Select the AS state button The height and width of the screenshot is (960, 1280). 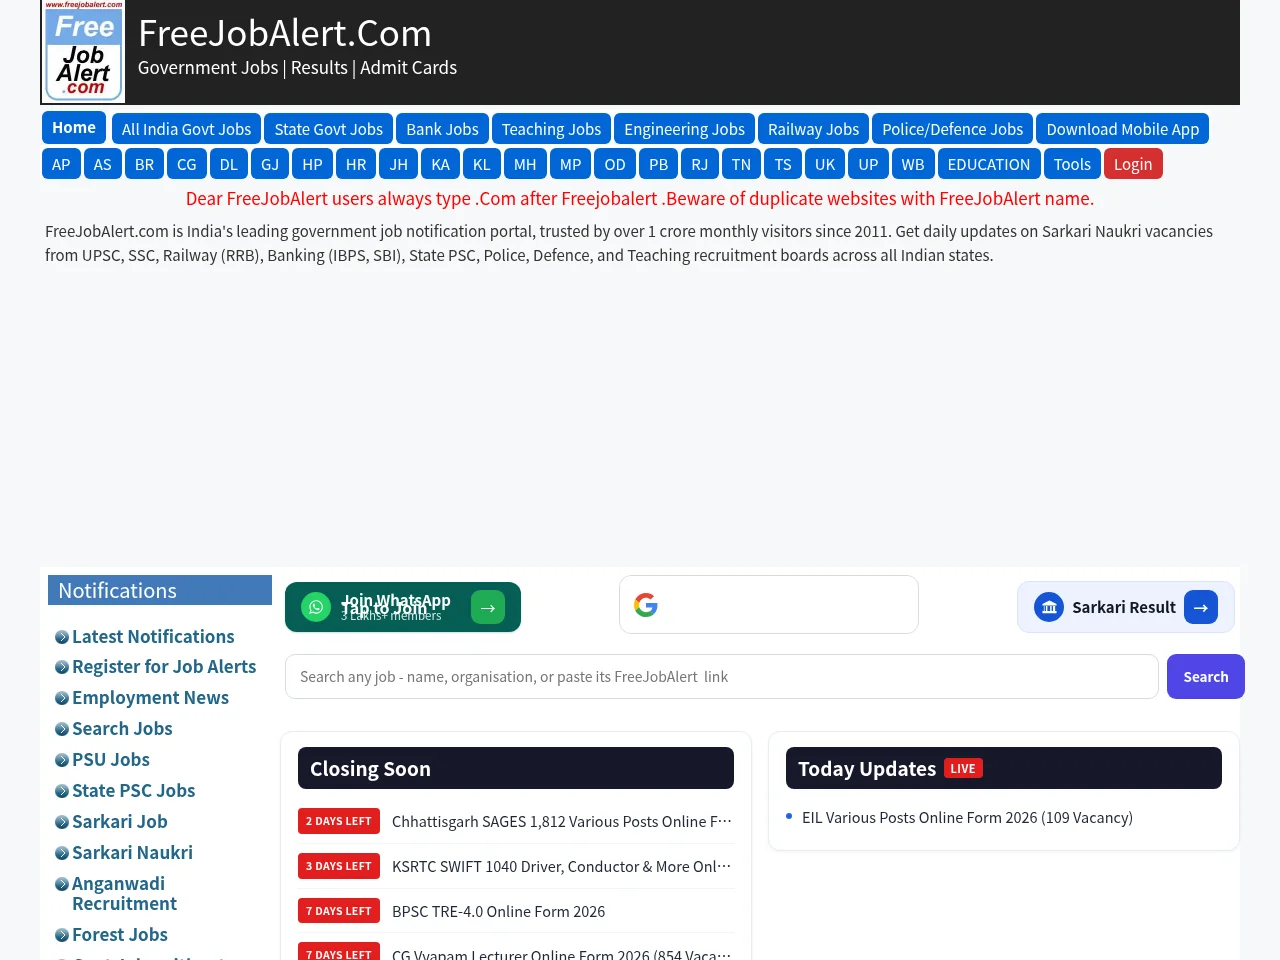coord(103,164)
